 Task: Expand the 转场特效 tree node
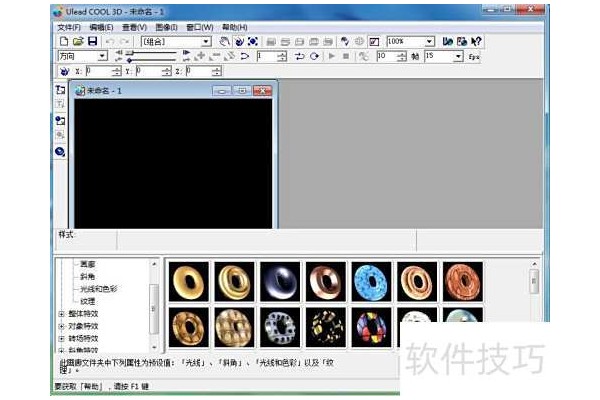(x=61, y=338)
